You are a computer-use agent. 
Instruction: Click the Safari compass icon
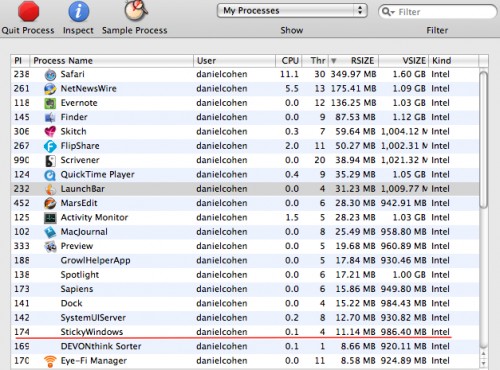pos(50,75)
